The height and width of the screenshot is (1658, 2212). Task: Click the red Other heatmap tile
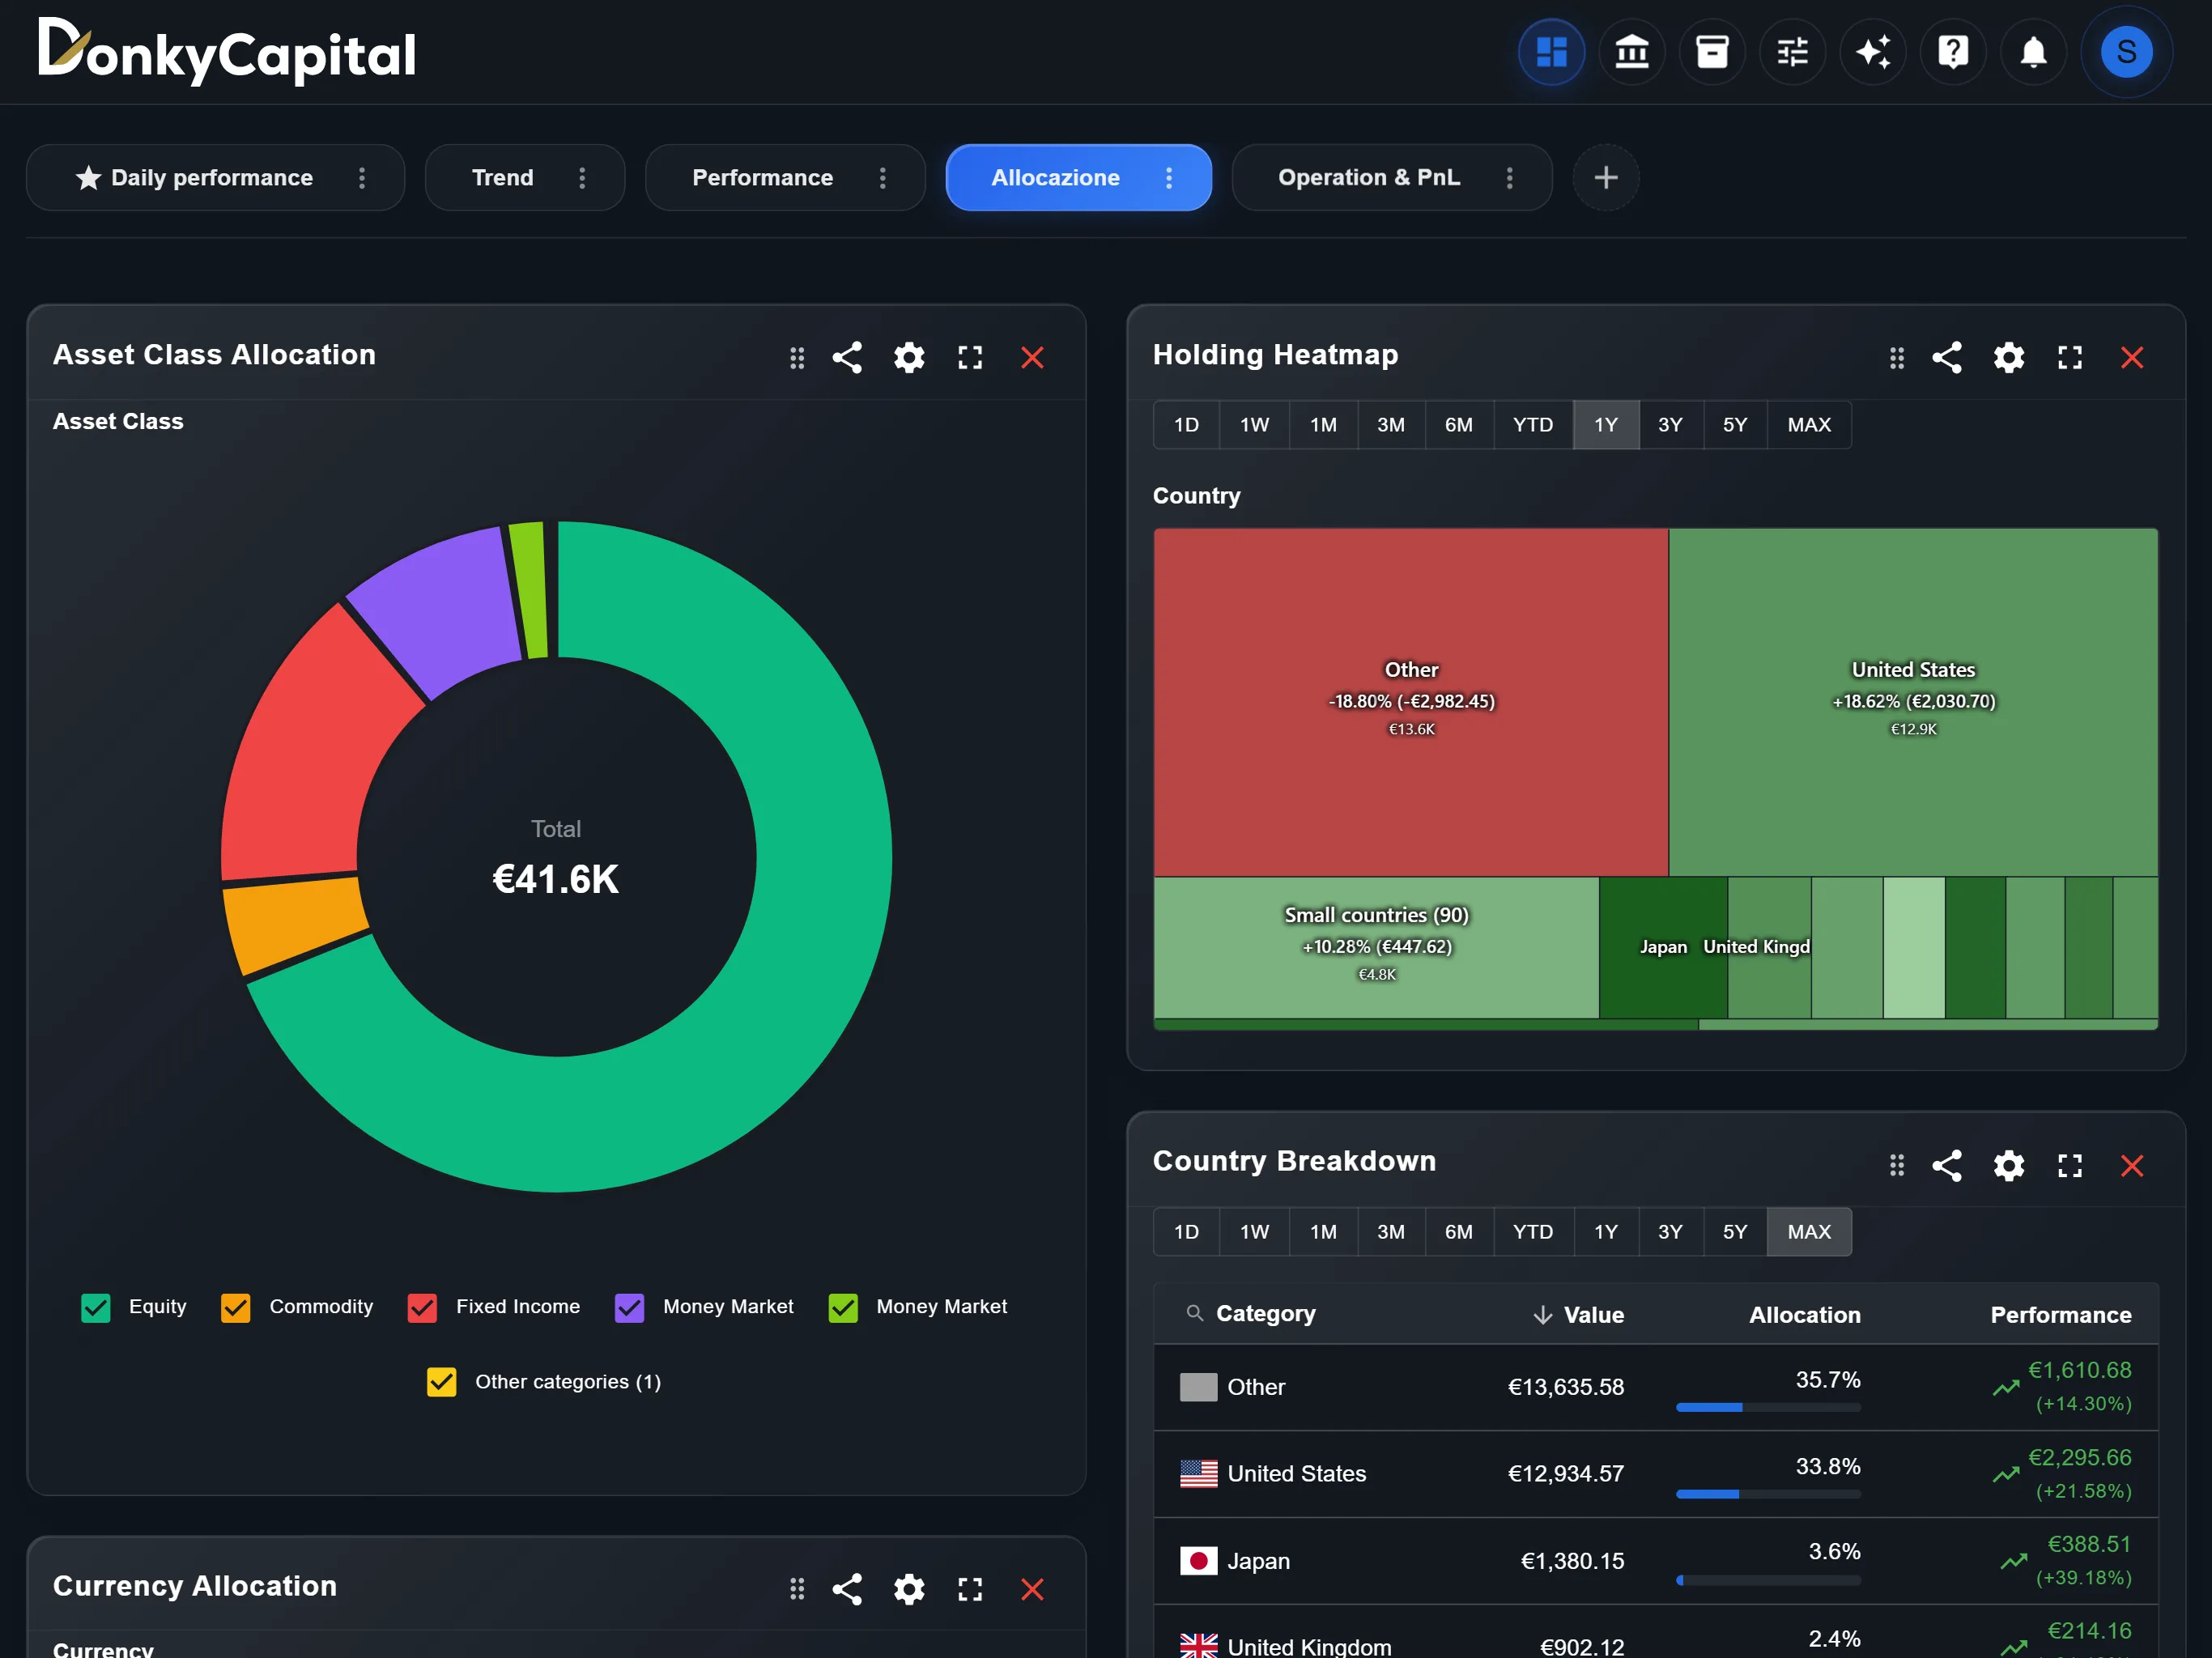click(1410, 702)
